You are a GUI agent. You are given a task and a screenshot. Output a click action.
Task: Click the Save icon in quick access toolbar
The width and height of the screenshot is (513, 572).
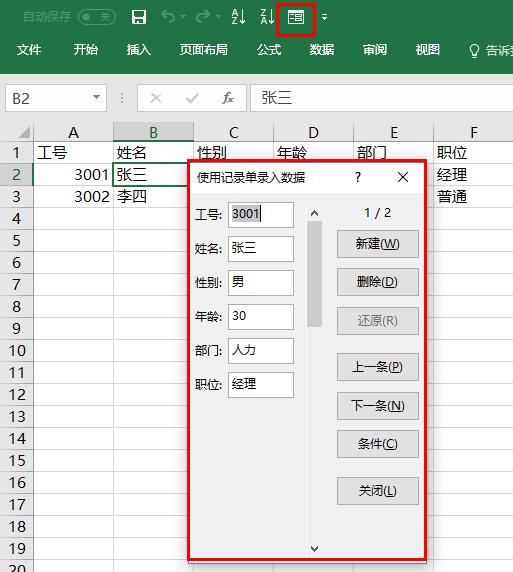[139, 17]
